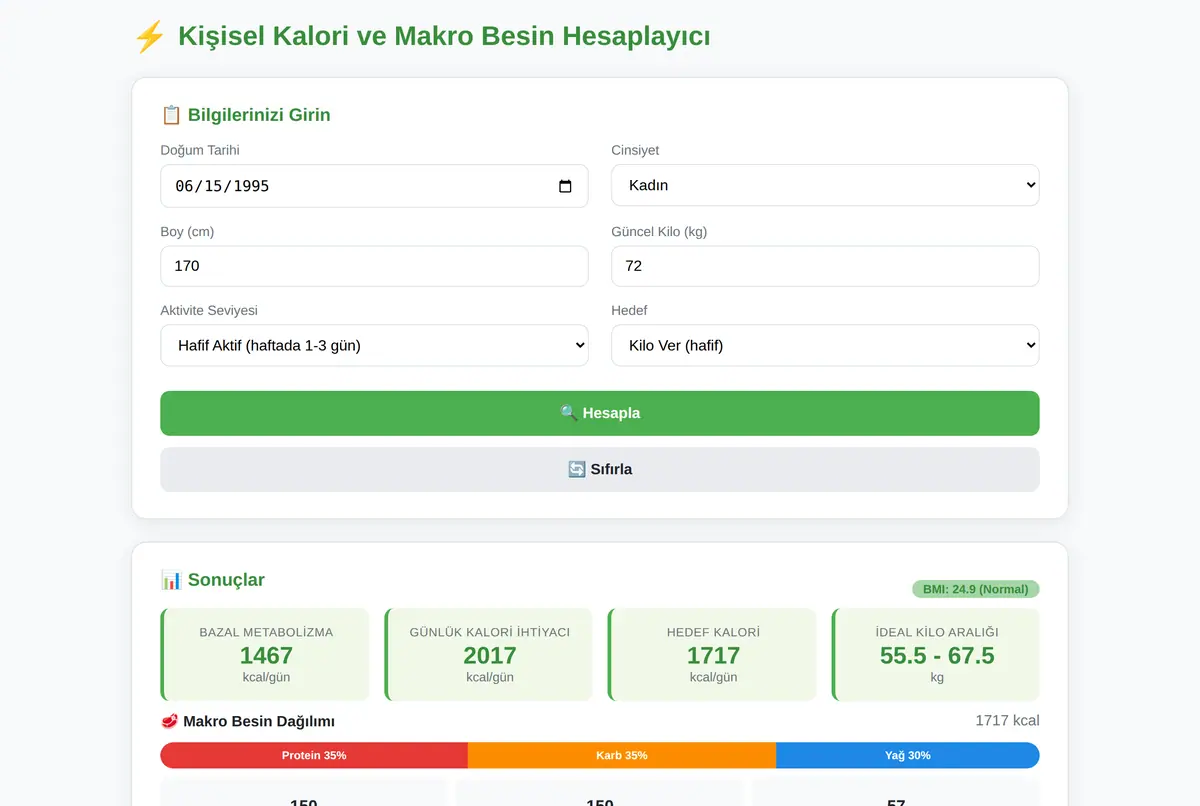Click the orange Karb 35% bar segment
The image size is (1200, 806).
click(622, 755)
